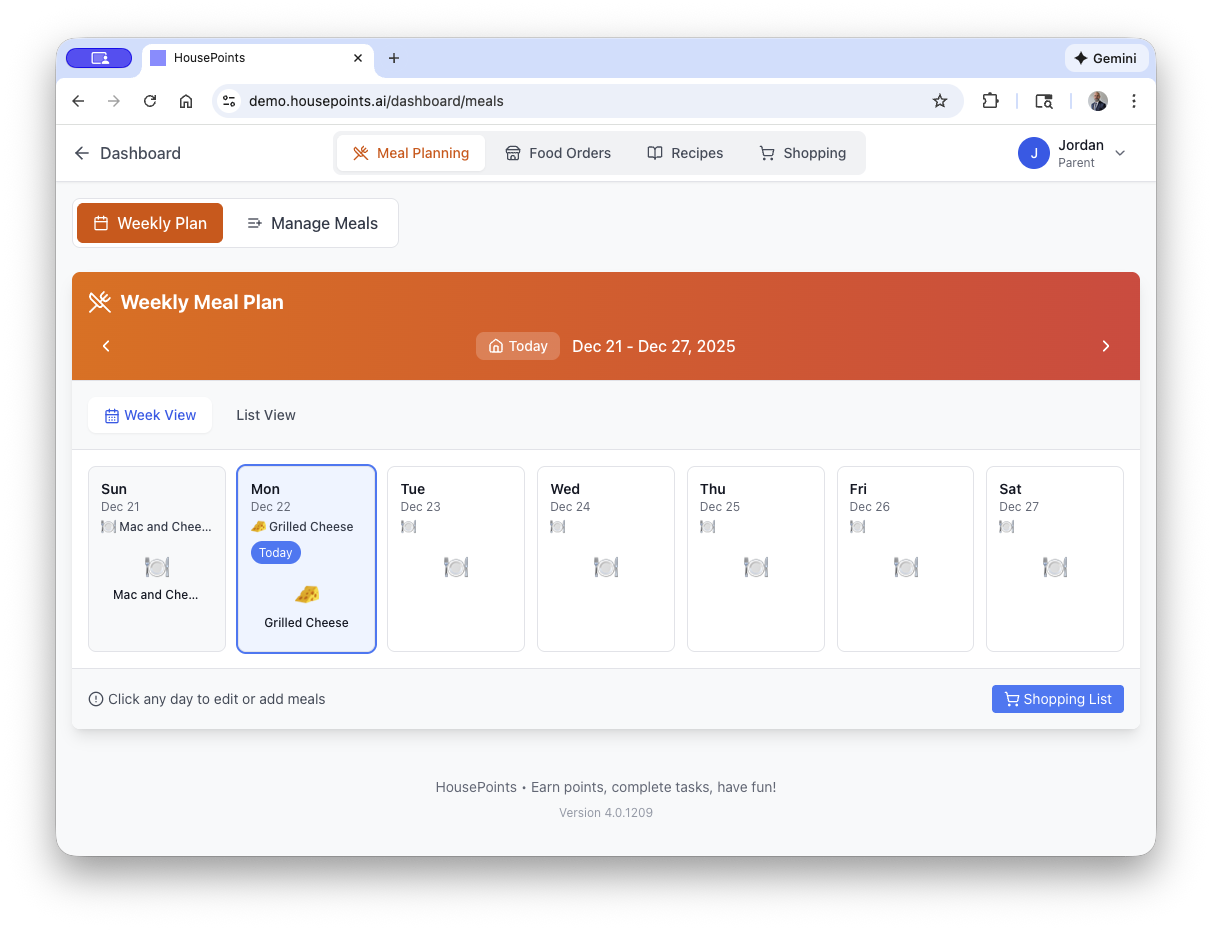Open the Sun Dec 21 day card
Screen dimensions: 1212x930
(157, 559)
